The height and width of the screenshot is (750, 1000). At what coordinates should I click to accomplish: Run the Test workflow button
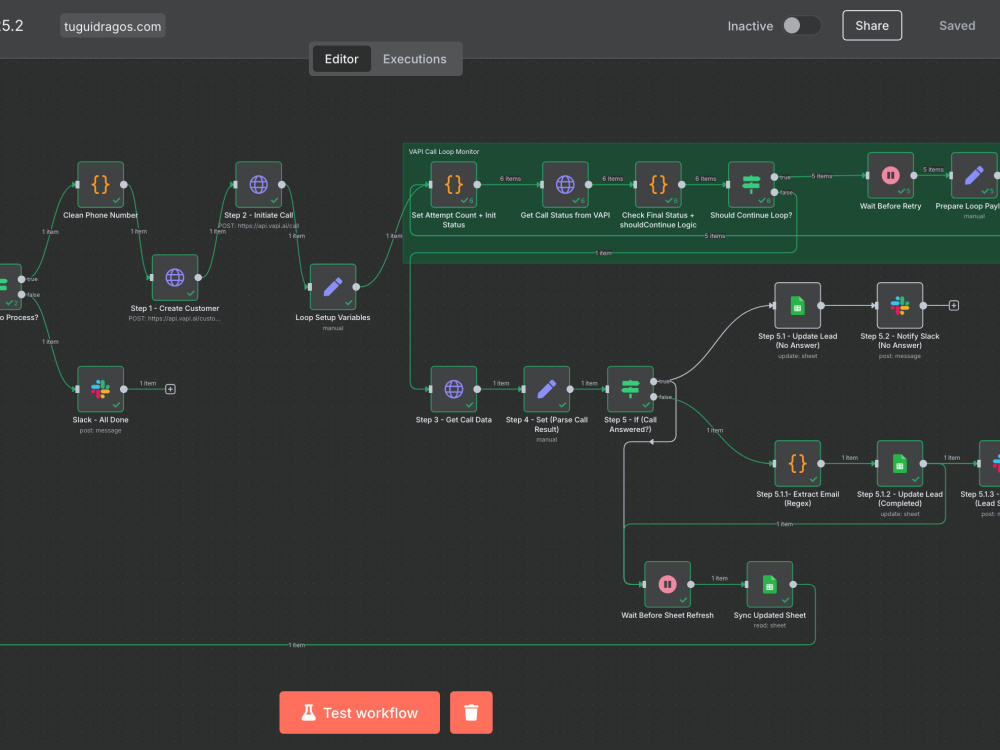tap(360, 712)
